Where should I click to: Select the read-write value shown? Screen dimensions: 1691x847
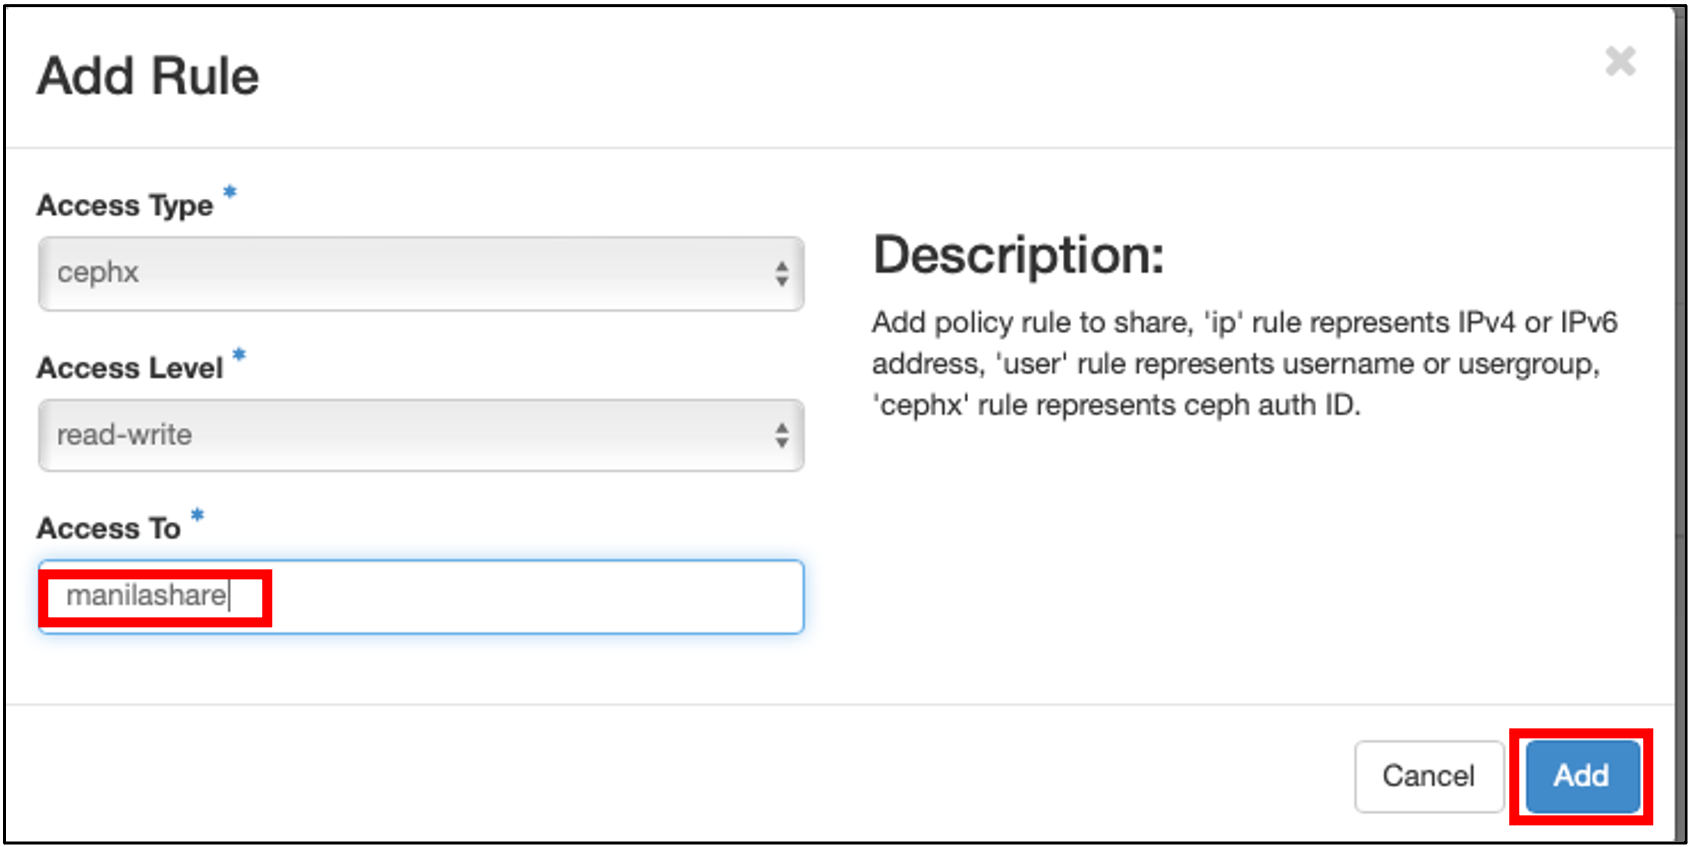[x=124, y=435]
